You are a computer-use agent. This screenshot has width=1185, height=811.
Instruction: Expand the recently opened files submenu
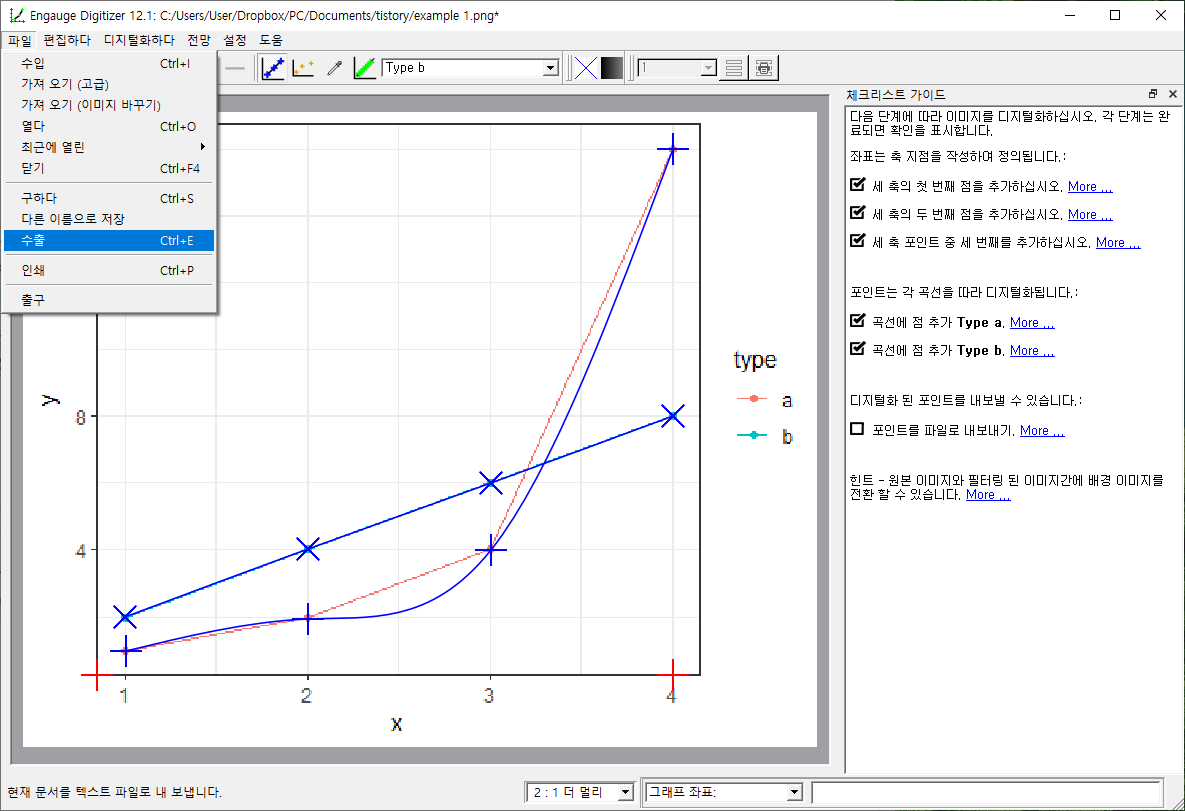pos(109,147)
